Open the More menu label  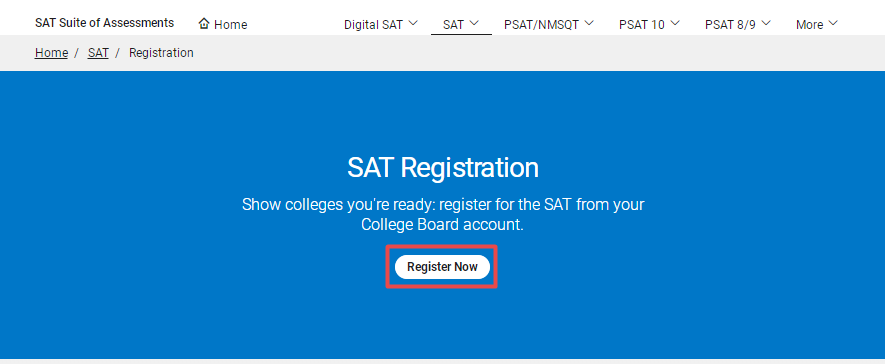pos(809,24)
